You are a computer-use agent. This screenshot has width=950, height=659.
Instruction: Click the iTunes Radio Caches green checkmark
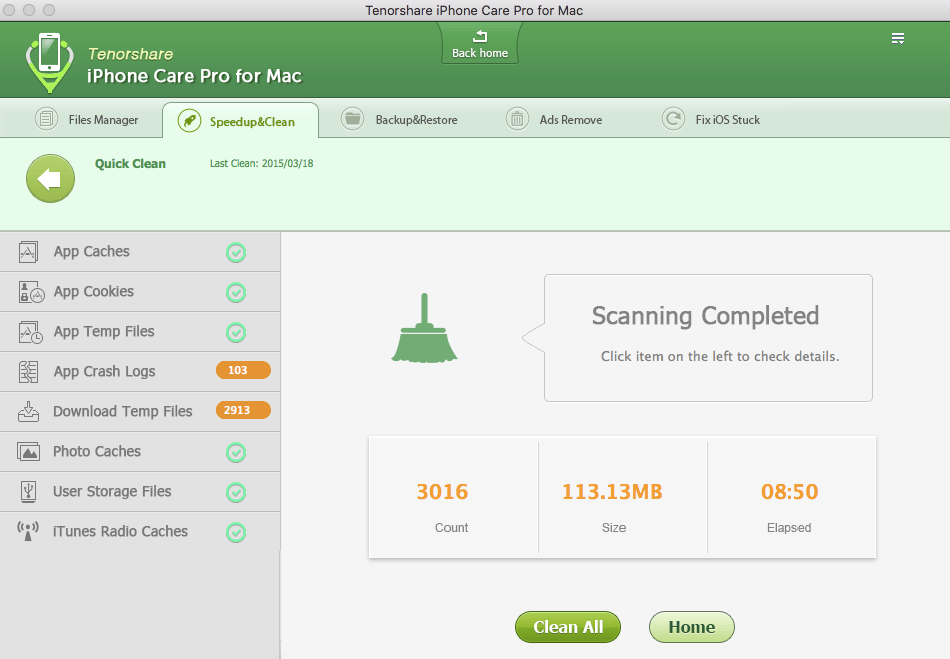[x=236, y=532]
